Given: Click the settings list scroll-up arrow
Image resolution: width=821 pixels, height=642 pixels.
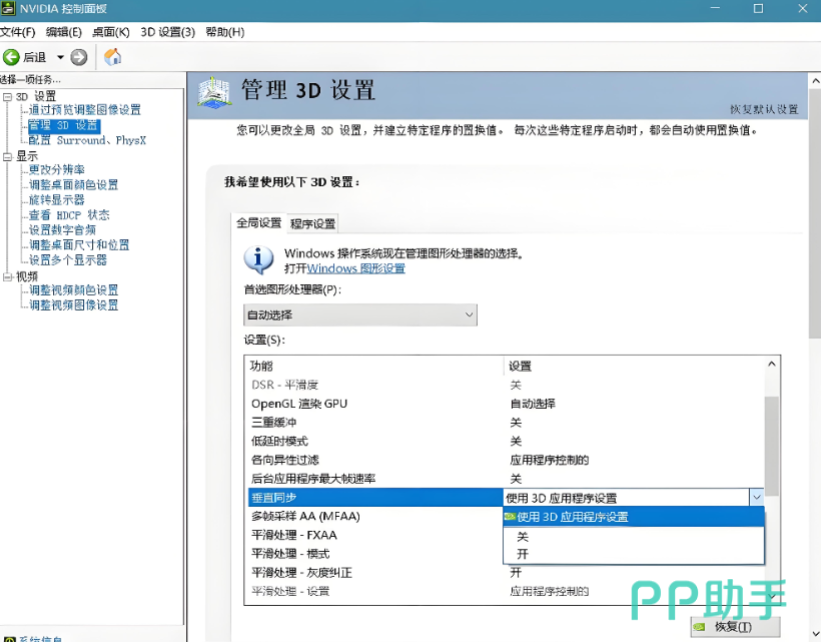Looking at the screenshot, I should pyautogui.click(x=771, y=364).
